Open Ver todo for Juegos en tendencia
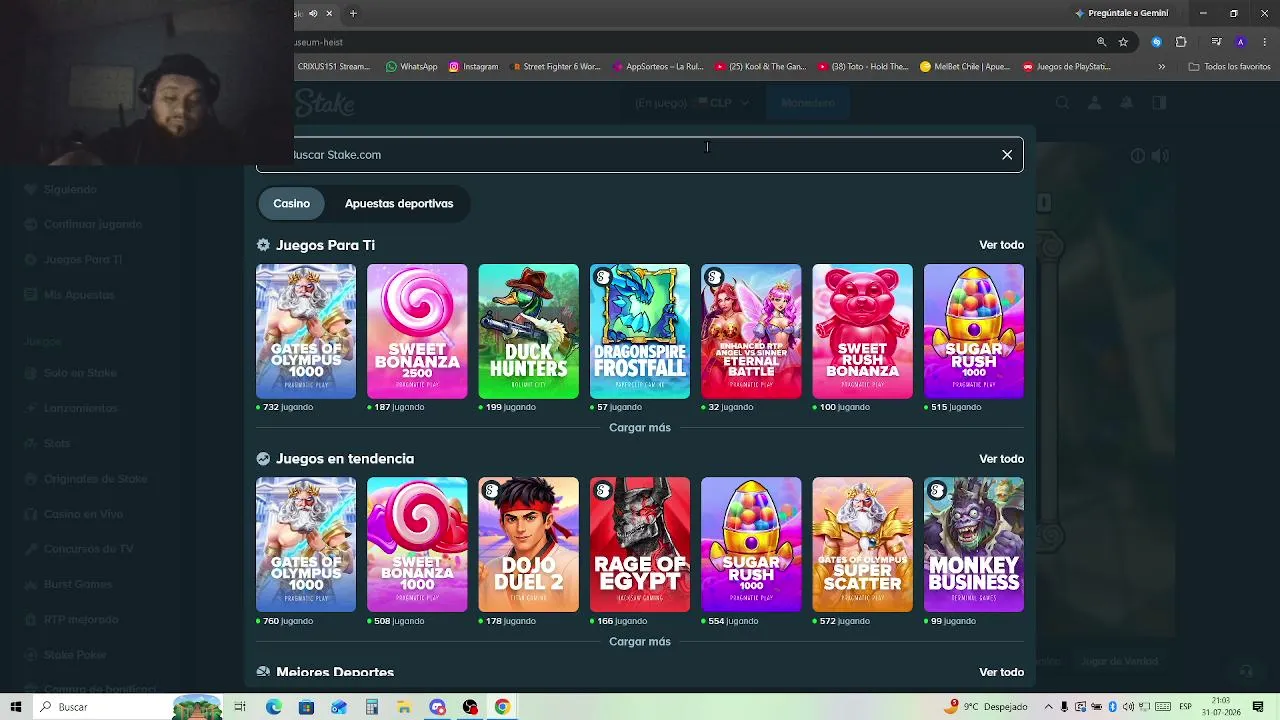This screenshot has width=1280, height=720. (1001, 459)
